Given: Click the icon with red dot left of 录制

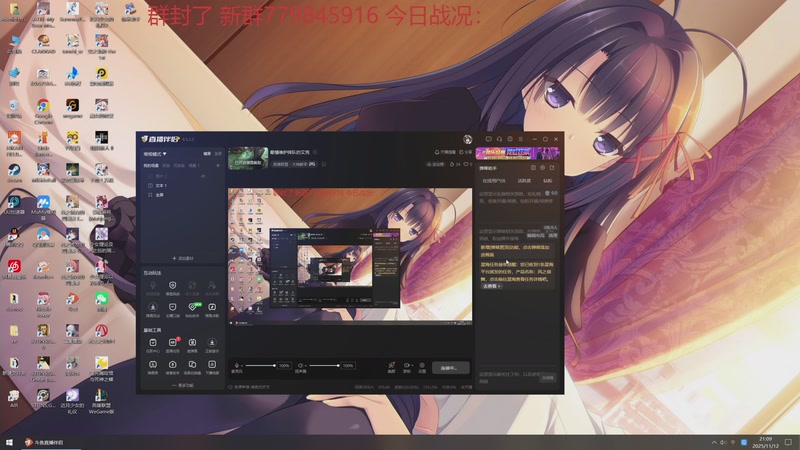Looking at the screenshot, I should coord(391,366).
